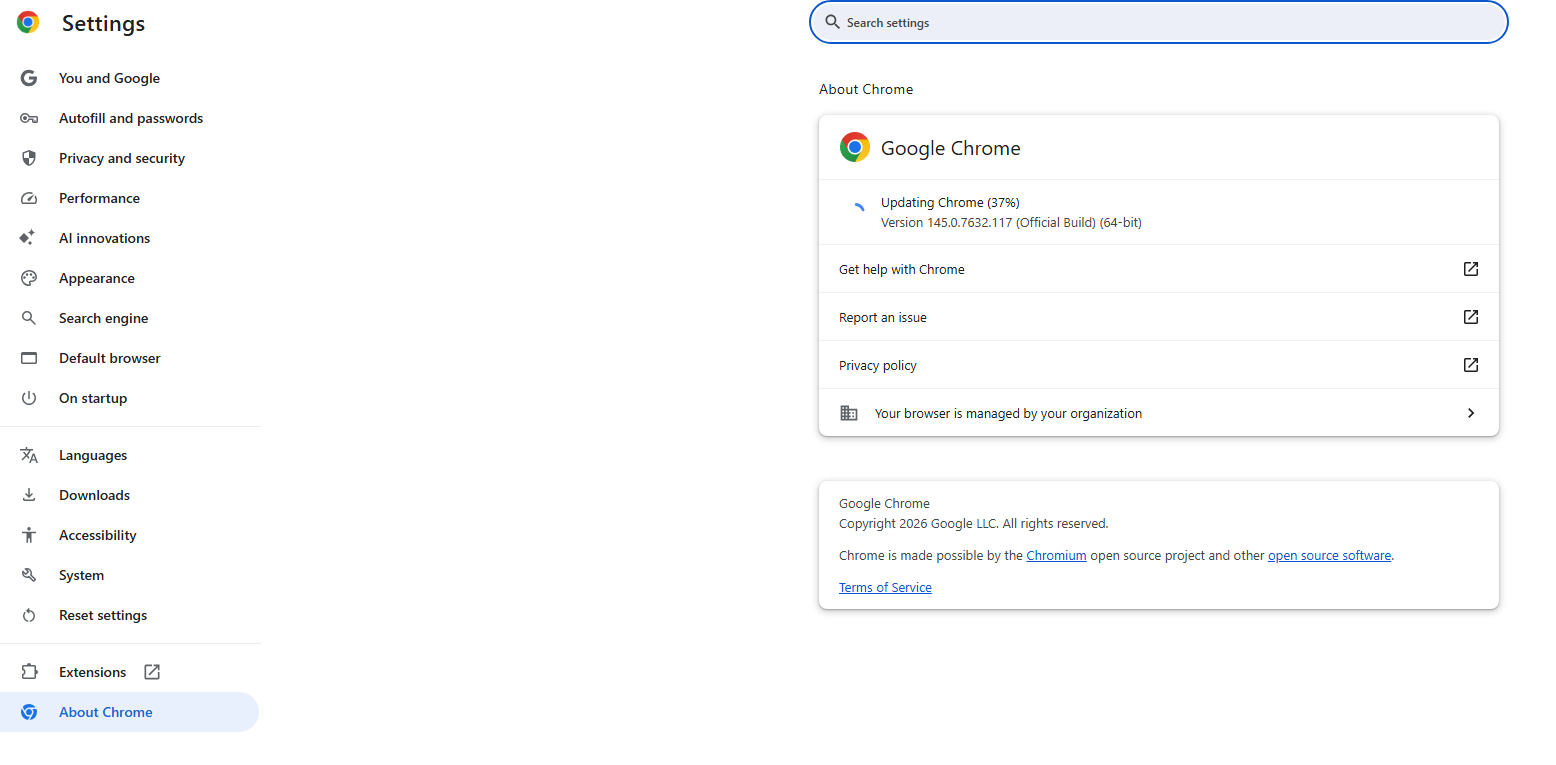The image size is (1556, 765).
Task: Click the Downloads arrow icon
Action: (29, 494)
